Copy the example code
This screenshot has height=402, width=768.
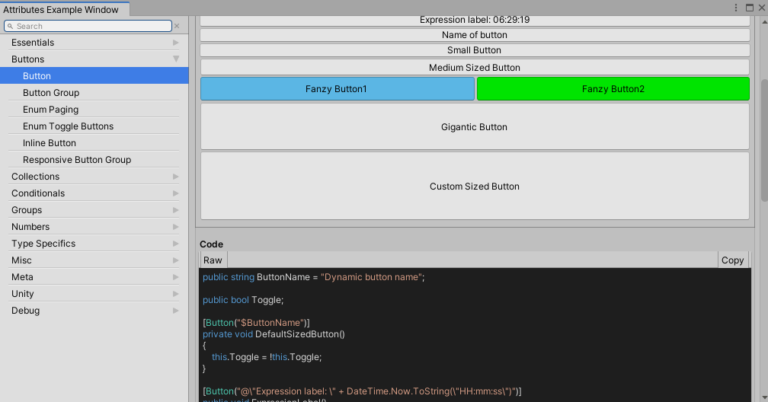(732, 260)
